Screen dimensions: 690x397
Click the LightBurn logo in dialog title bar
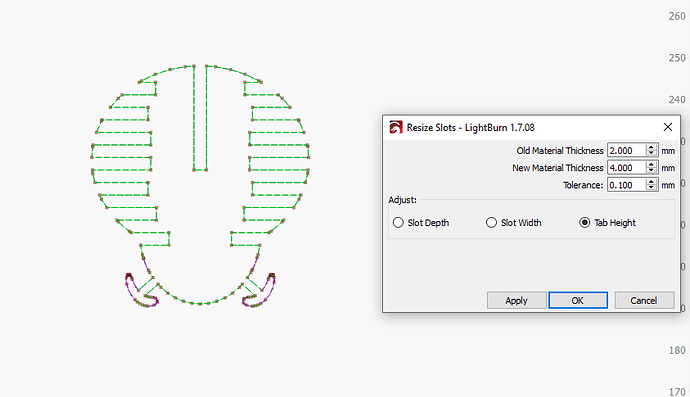pos(396,128)
